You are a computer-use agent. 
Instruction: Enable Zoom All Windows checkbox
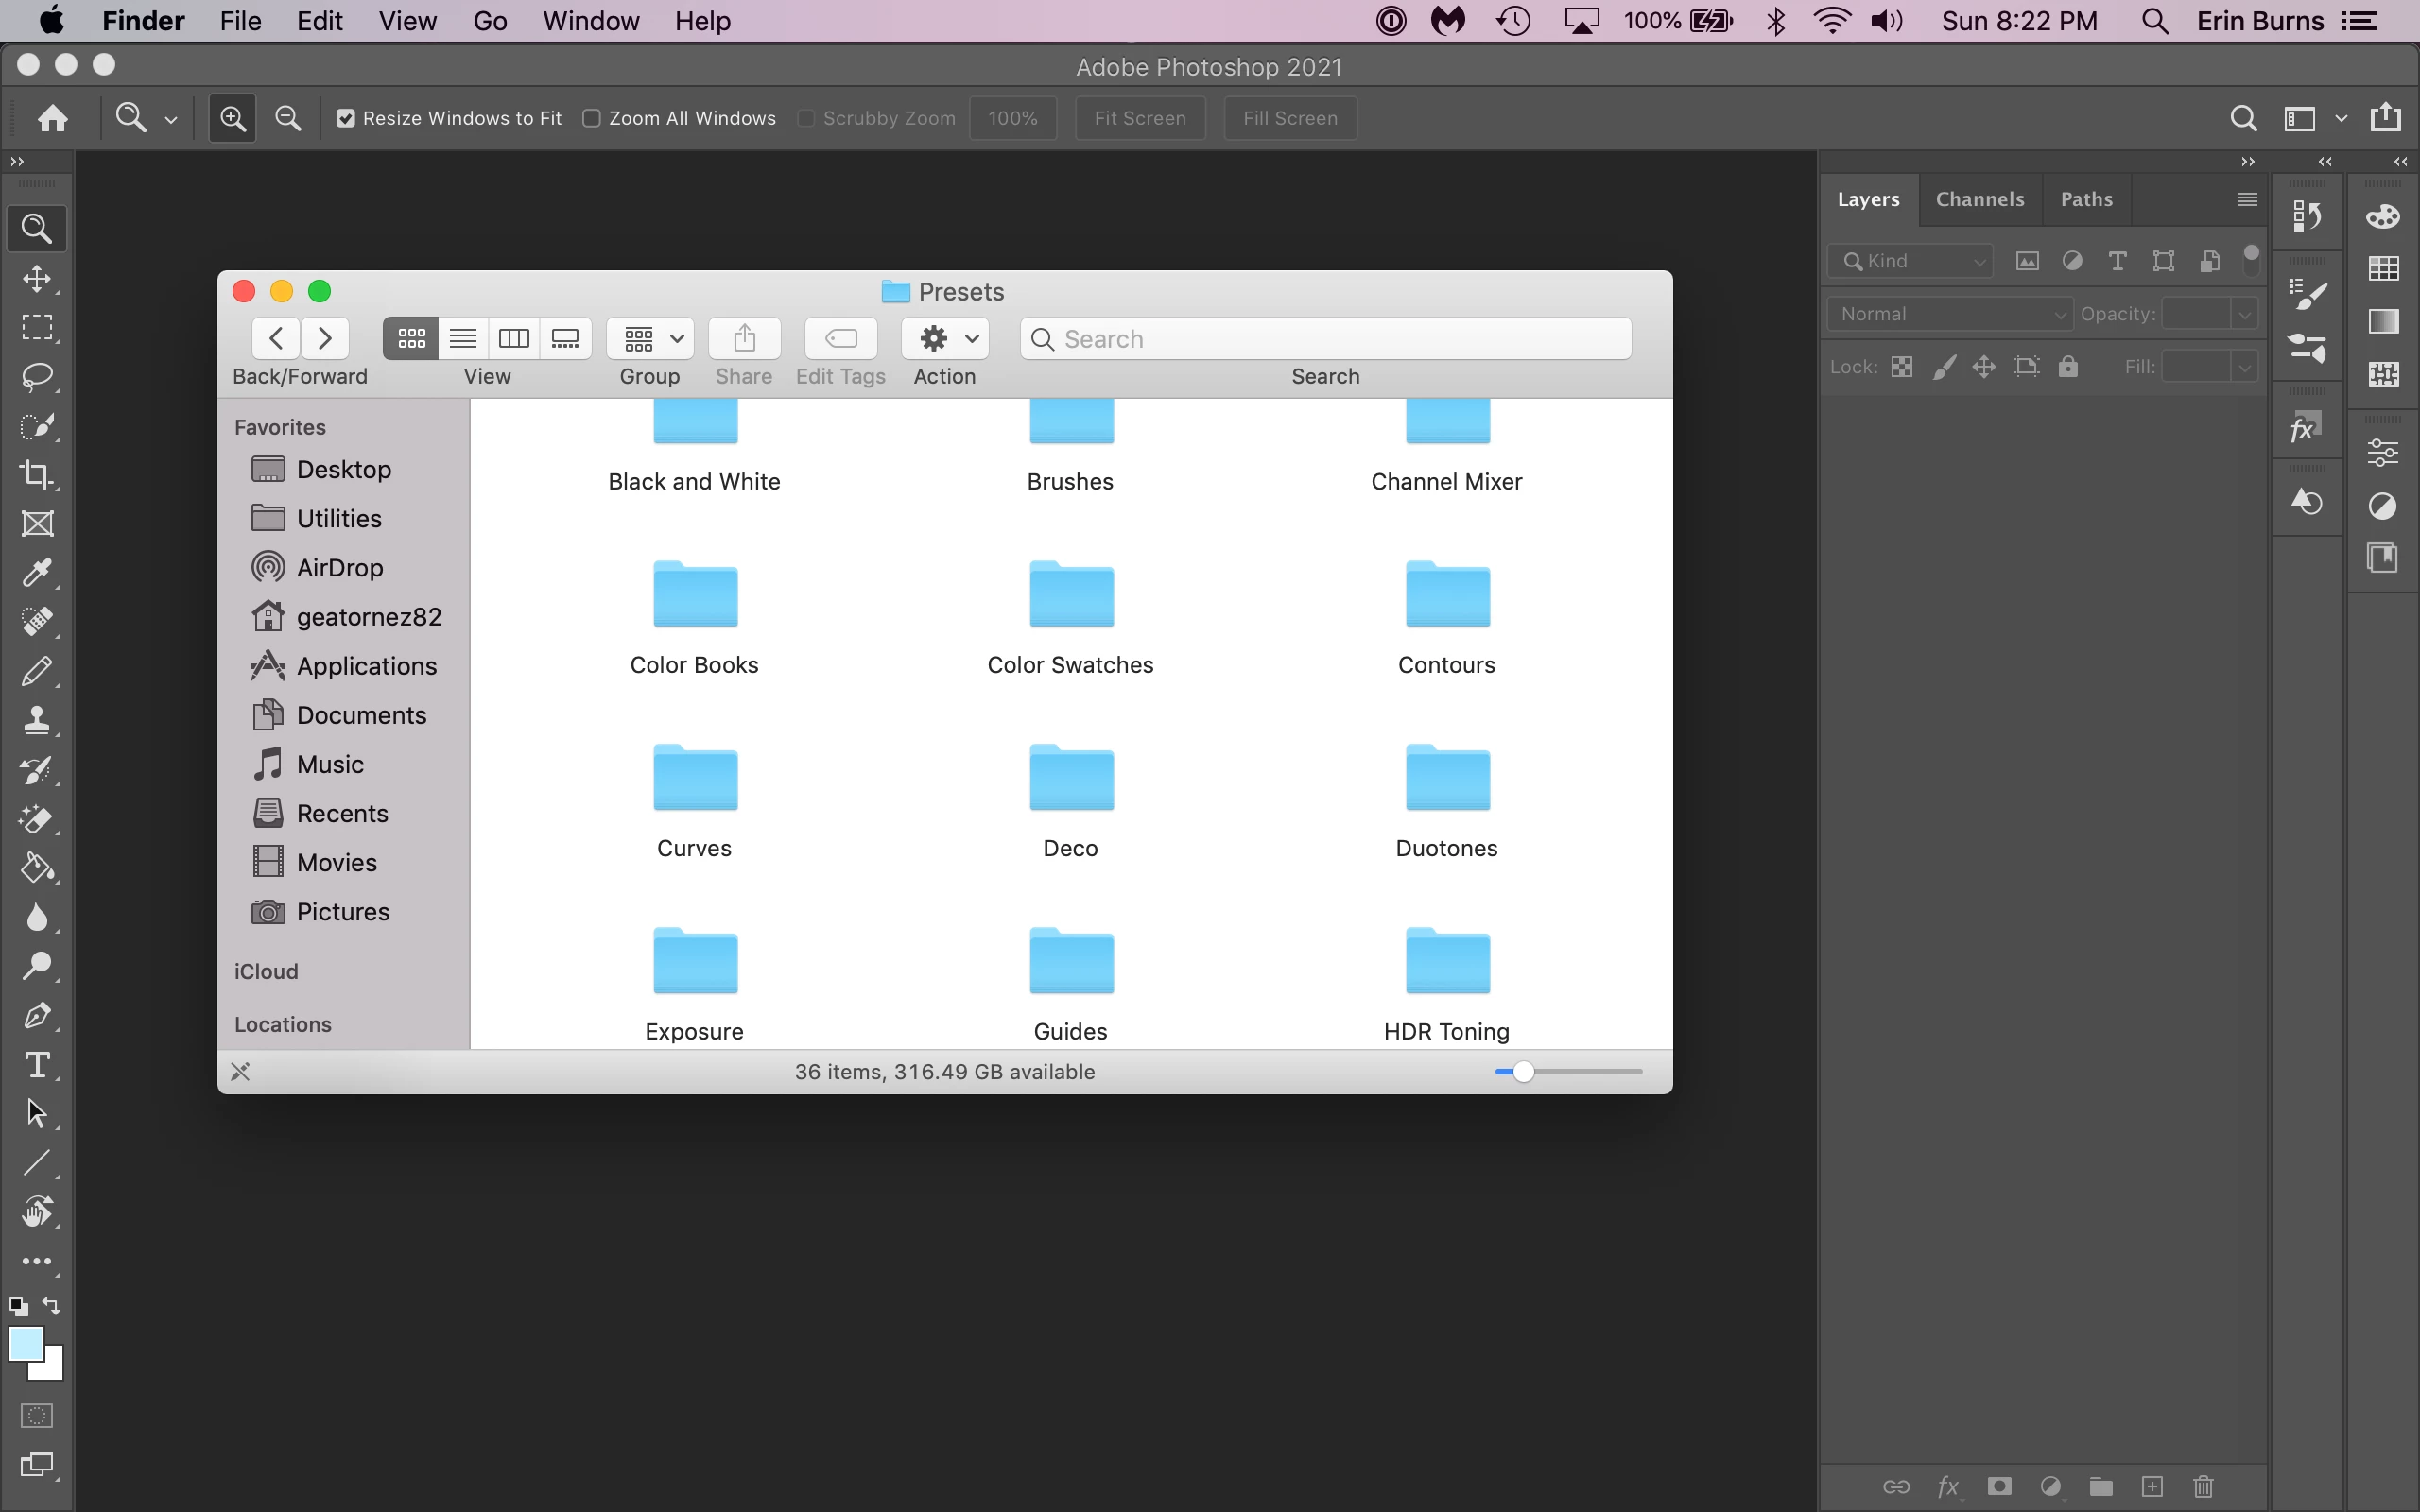point(592,118)
